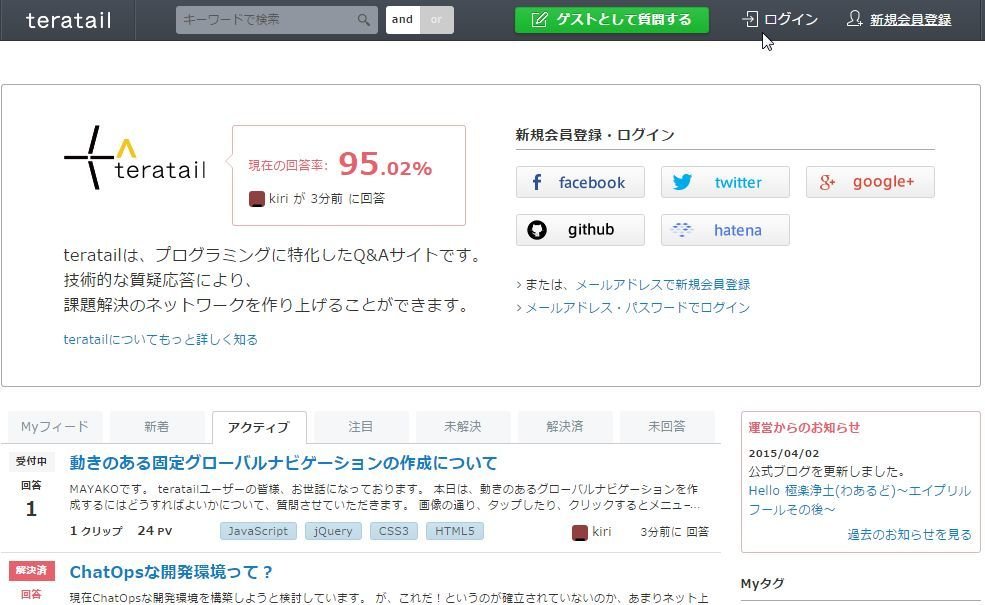This screenshot has width=985, height=605.
Task: Click the HTML5 tag
Action: (x=455, y=531)
